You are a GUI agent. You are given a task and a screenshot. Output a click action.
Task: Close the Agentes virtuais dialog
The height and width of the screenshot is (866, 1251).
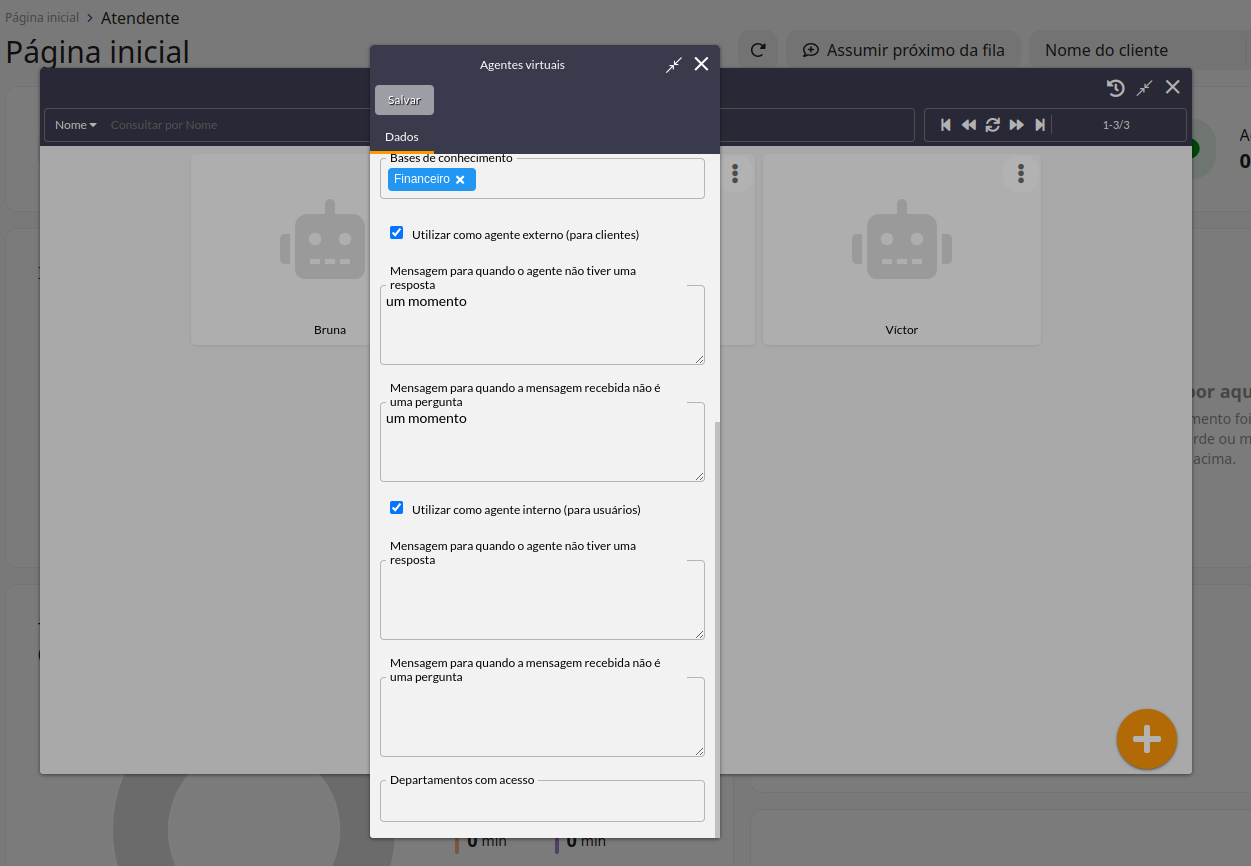tap(701, 64)
